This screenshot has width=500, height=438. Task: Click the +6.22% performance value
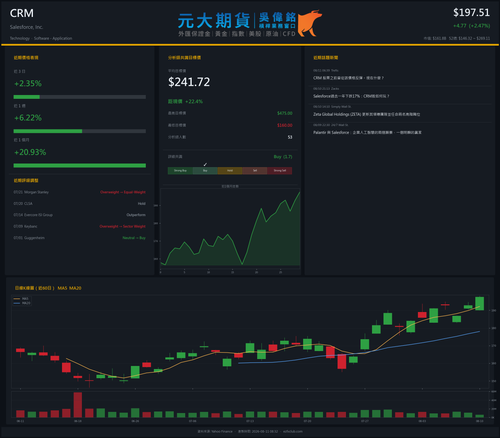pyautogui.click(x=28, y=118)
